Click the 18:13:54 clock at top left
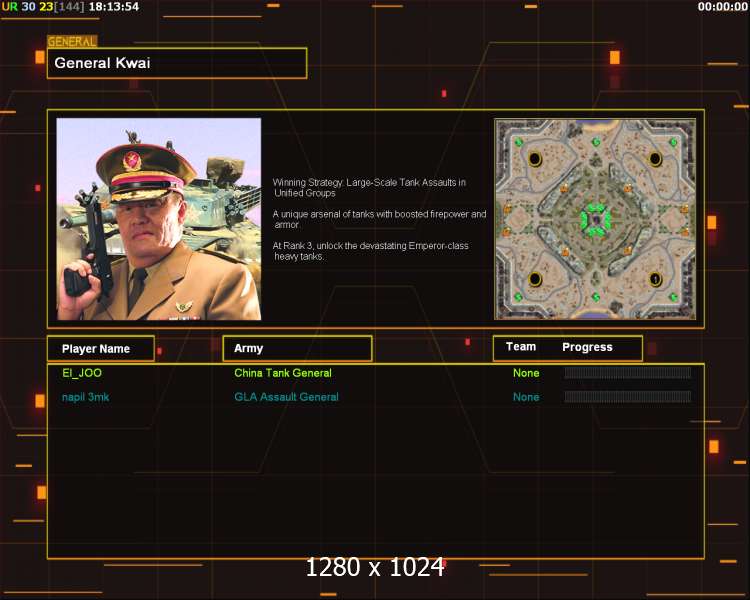The height and width of the screenshot is (600, 750). pyautogui.click(x=114, y=7)
